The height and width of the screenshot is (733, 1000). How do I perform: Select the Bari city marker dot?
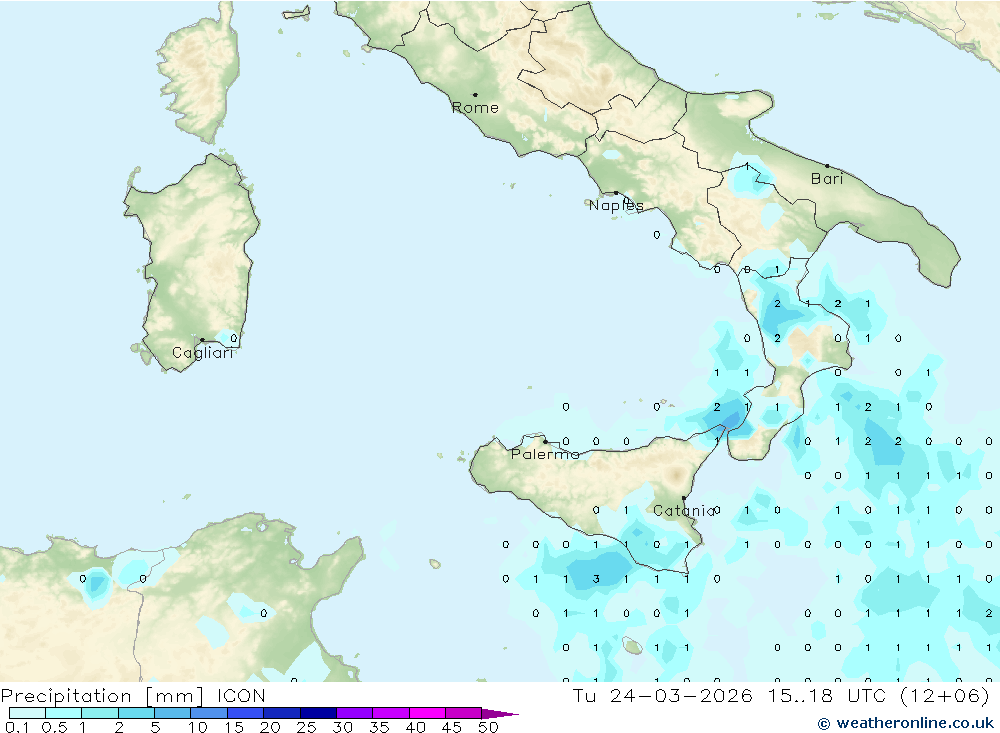coord(827,166)
